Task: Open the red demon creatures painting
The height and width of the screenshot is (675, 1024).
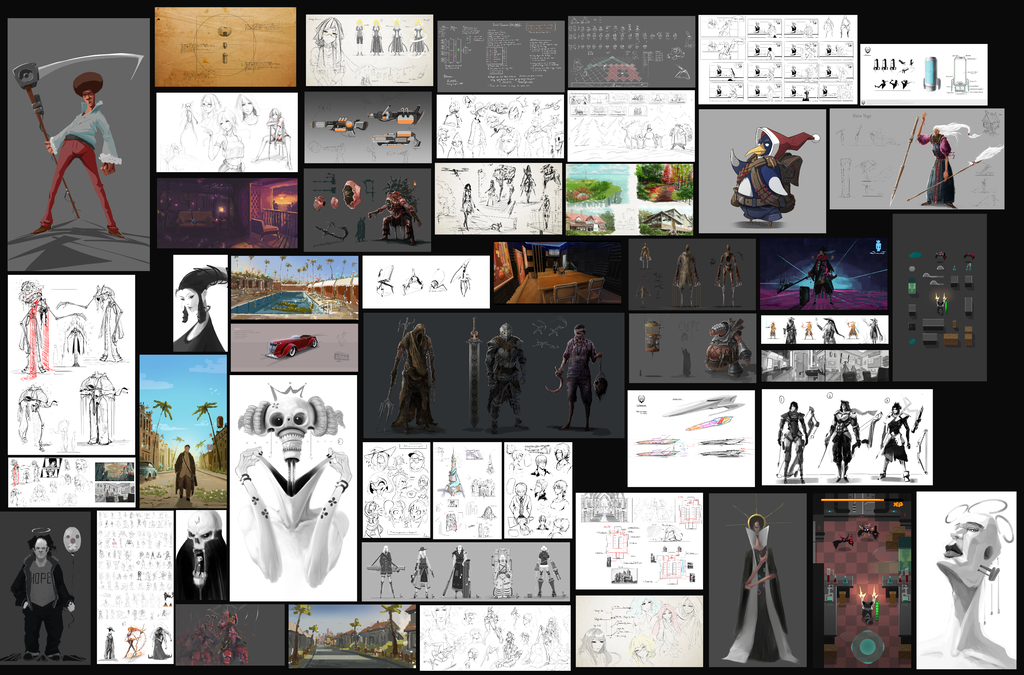Action: click(x=230, y=635)
